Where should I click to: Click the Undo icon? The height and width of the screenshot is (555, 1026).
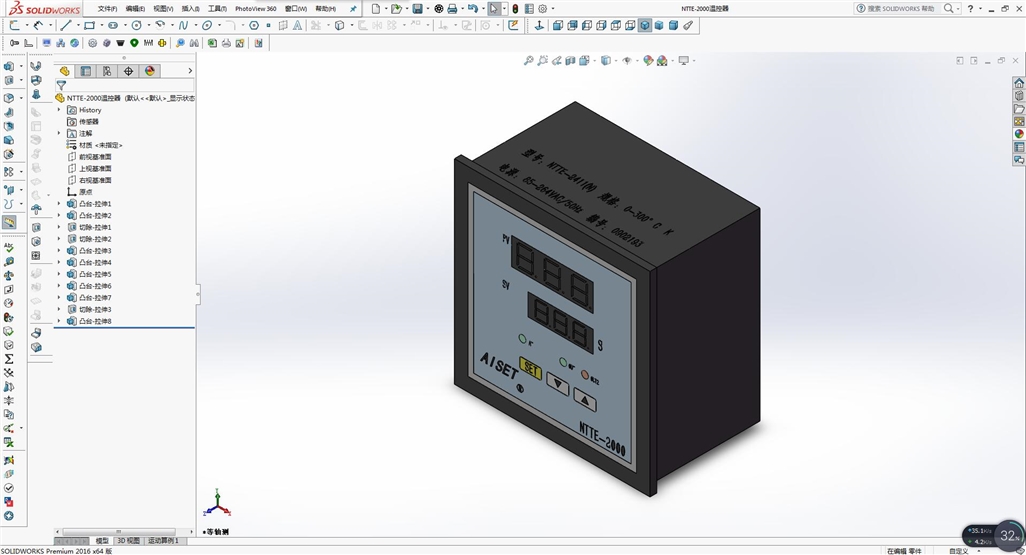472,9
